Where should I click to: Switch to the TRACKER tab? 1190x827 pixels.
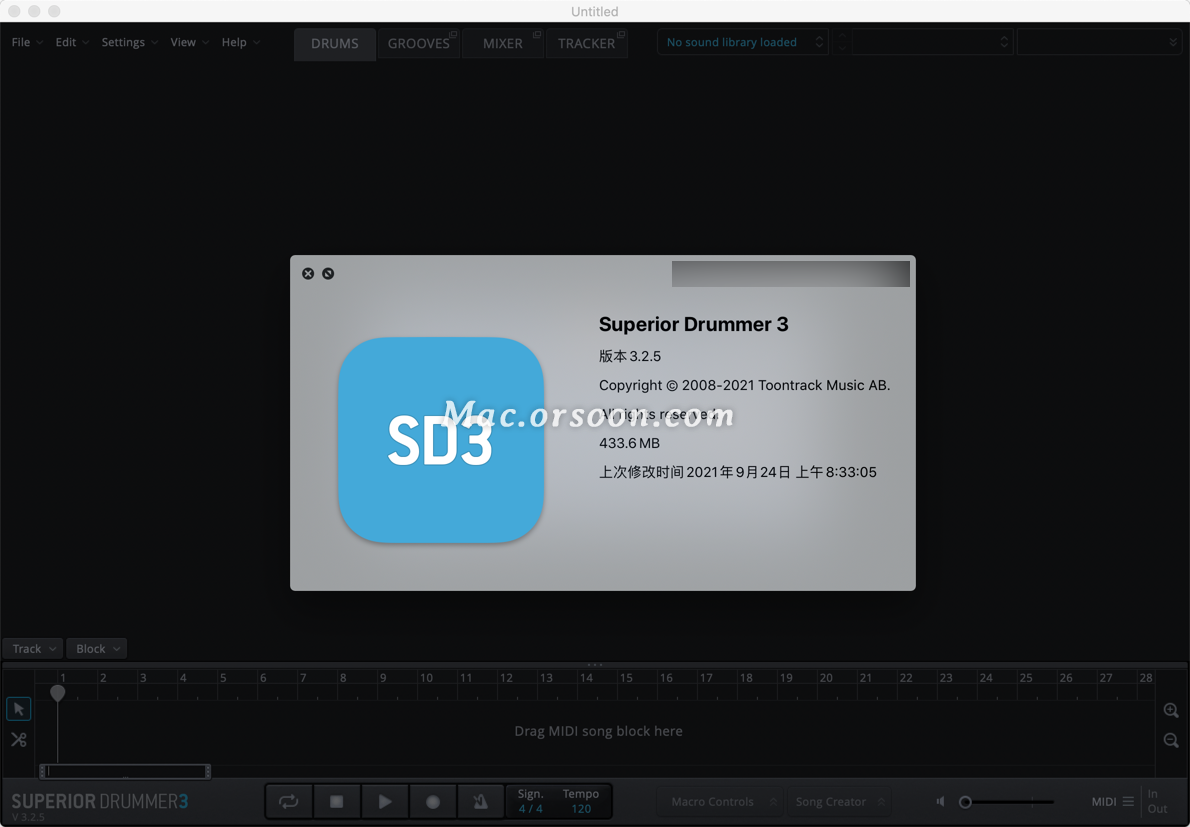[x=586, y=44]
